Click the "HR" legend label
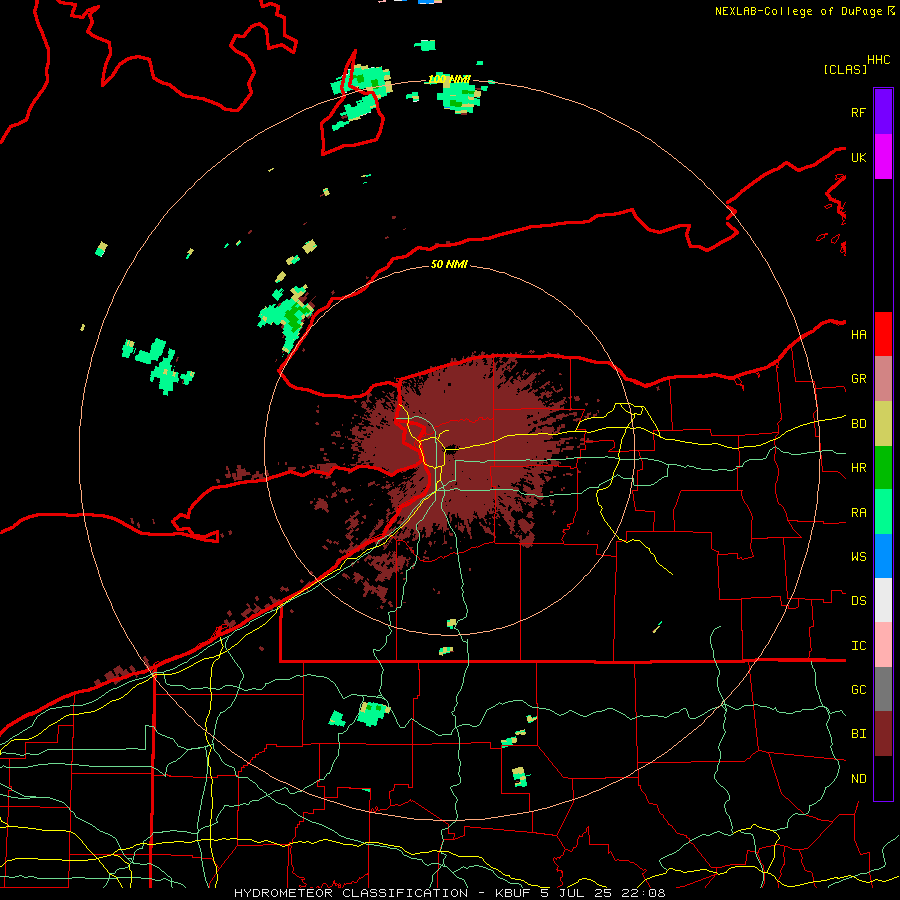Image resolution: width=900 pixels, height=900 pixels. (x=858, y=468)
